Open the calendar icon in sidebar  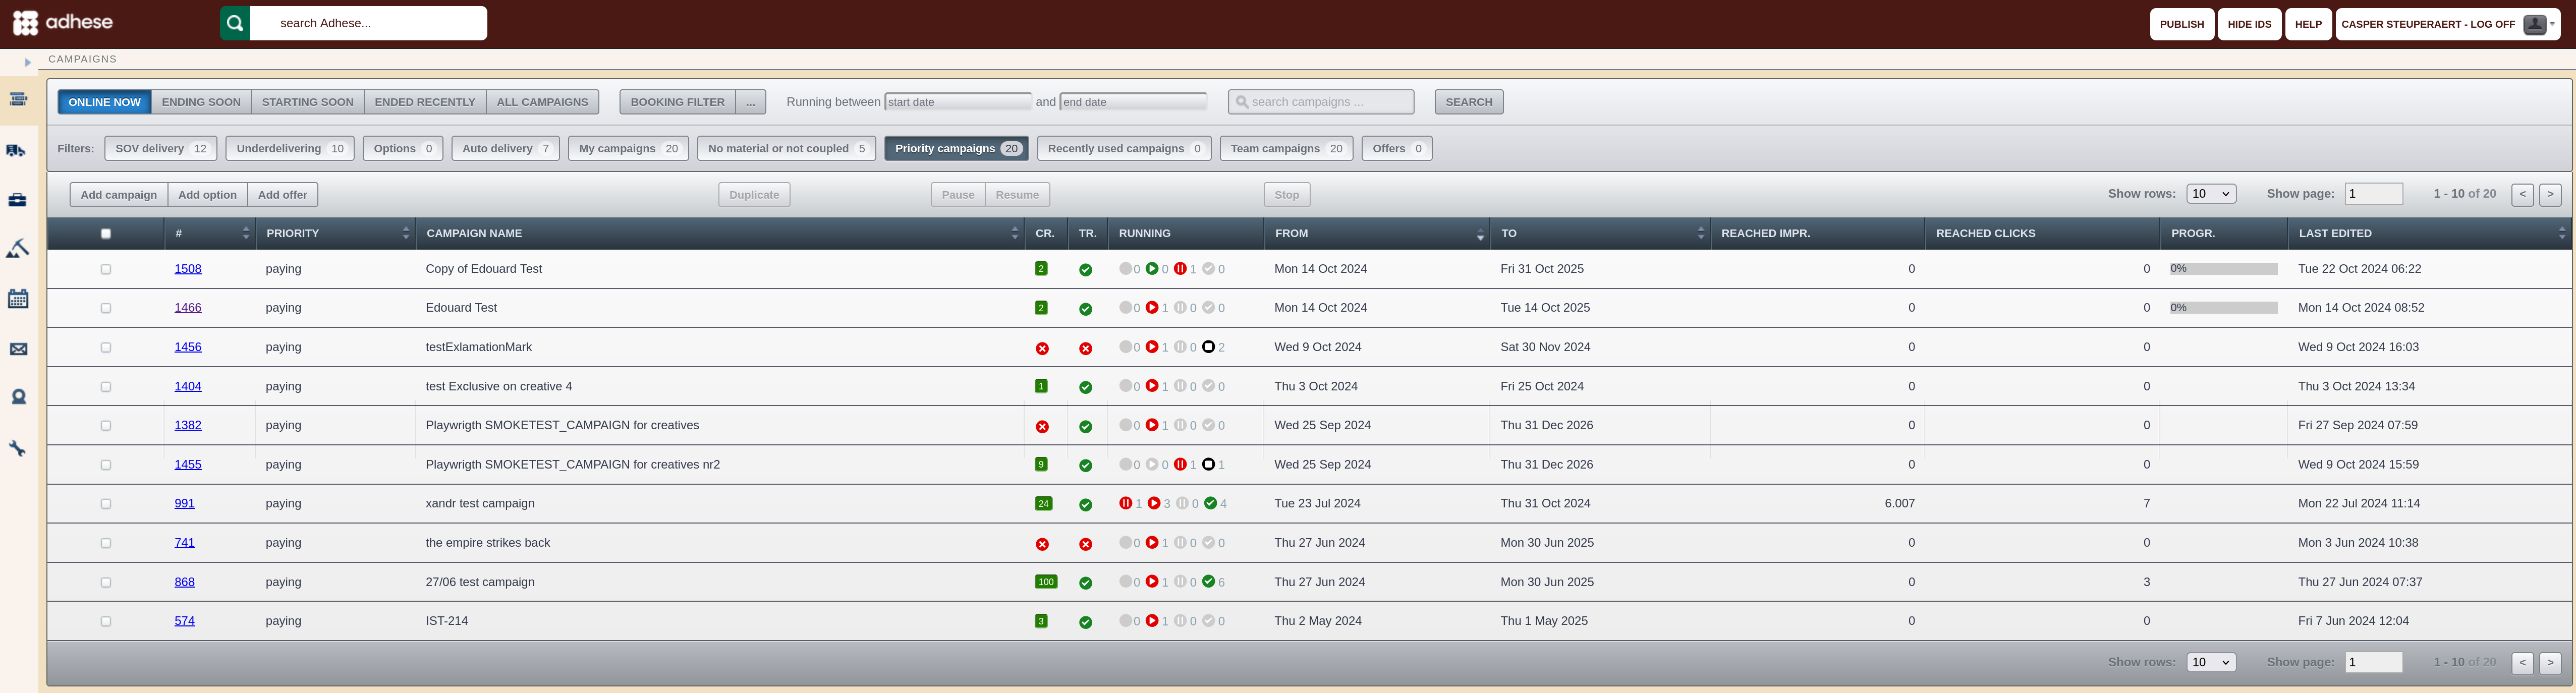(18, 298)
